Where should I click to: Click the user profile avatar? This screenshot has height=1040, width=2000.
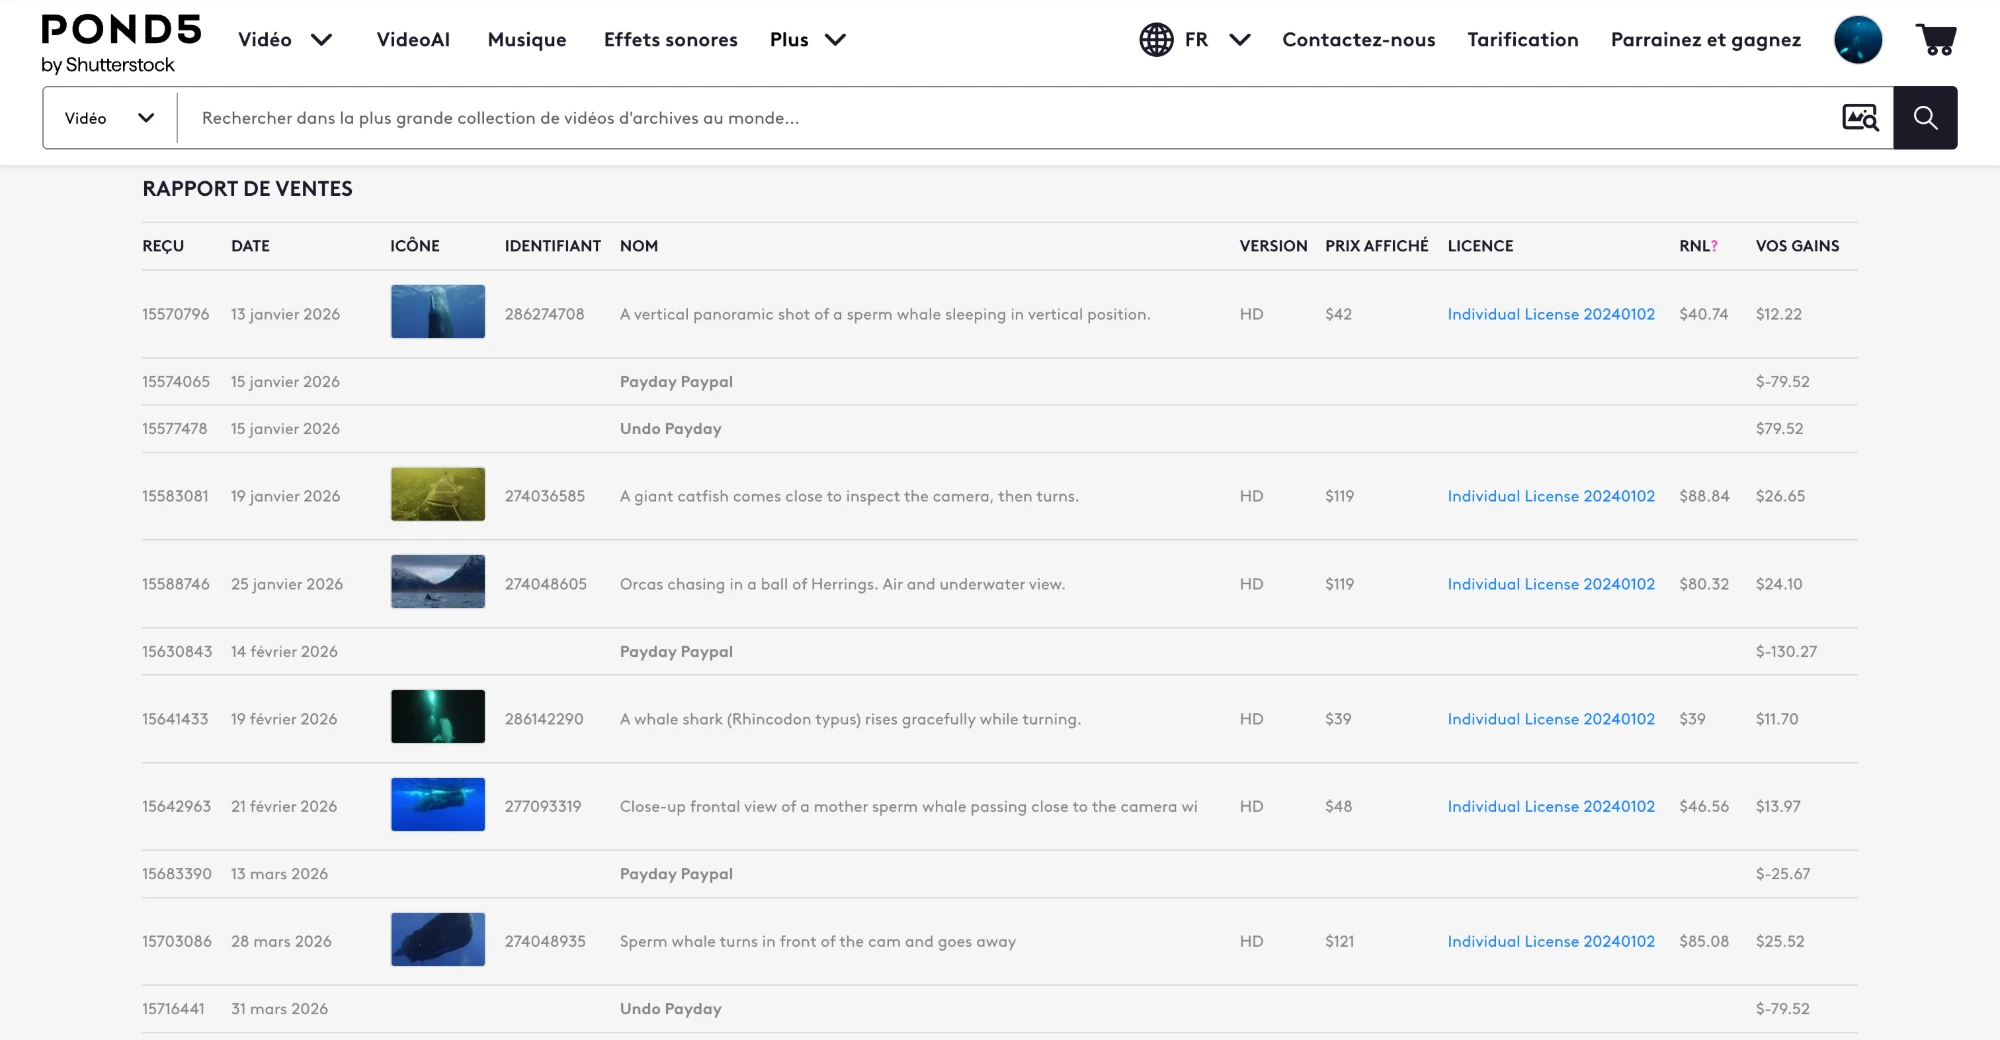(x=1858, y=40)
